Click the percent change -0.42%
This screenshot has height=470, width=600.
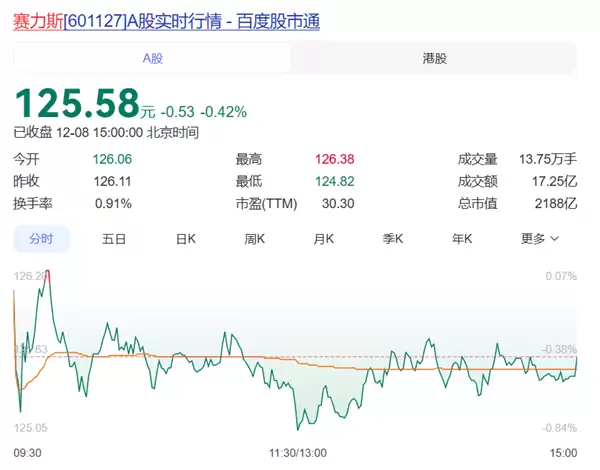[x=224, y=112]
